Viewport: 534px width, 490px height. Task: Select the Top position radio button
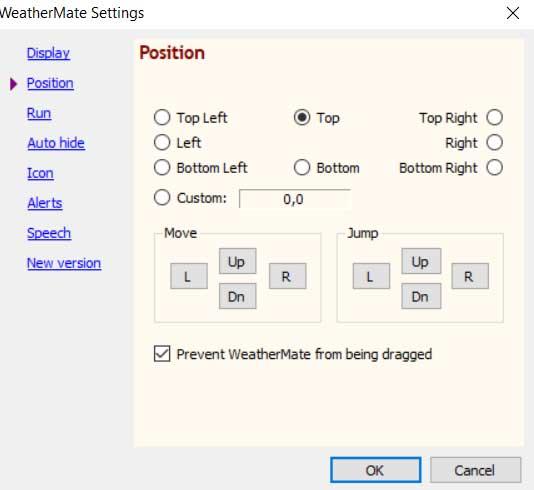point(302,117)
